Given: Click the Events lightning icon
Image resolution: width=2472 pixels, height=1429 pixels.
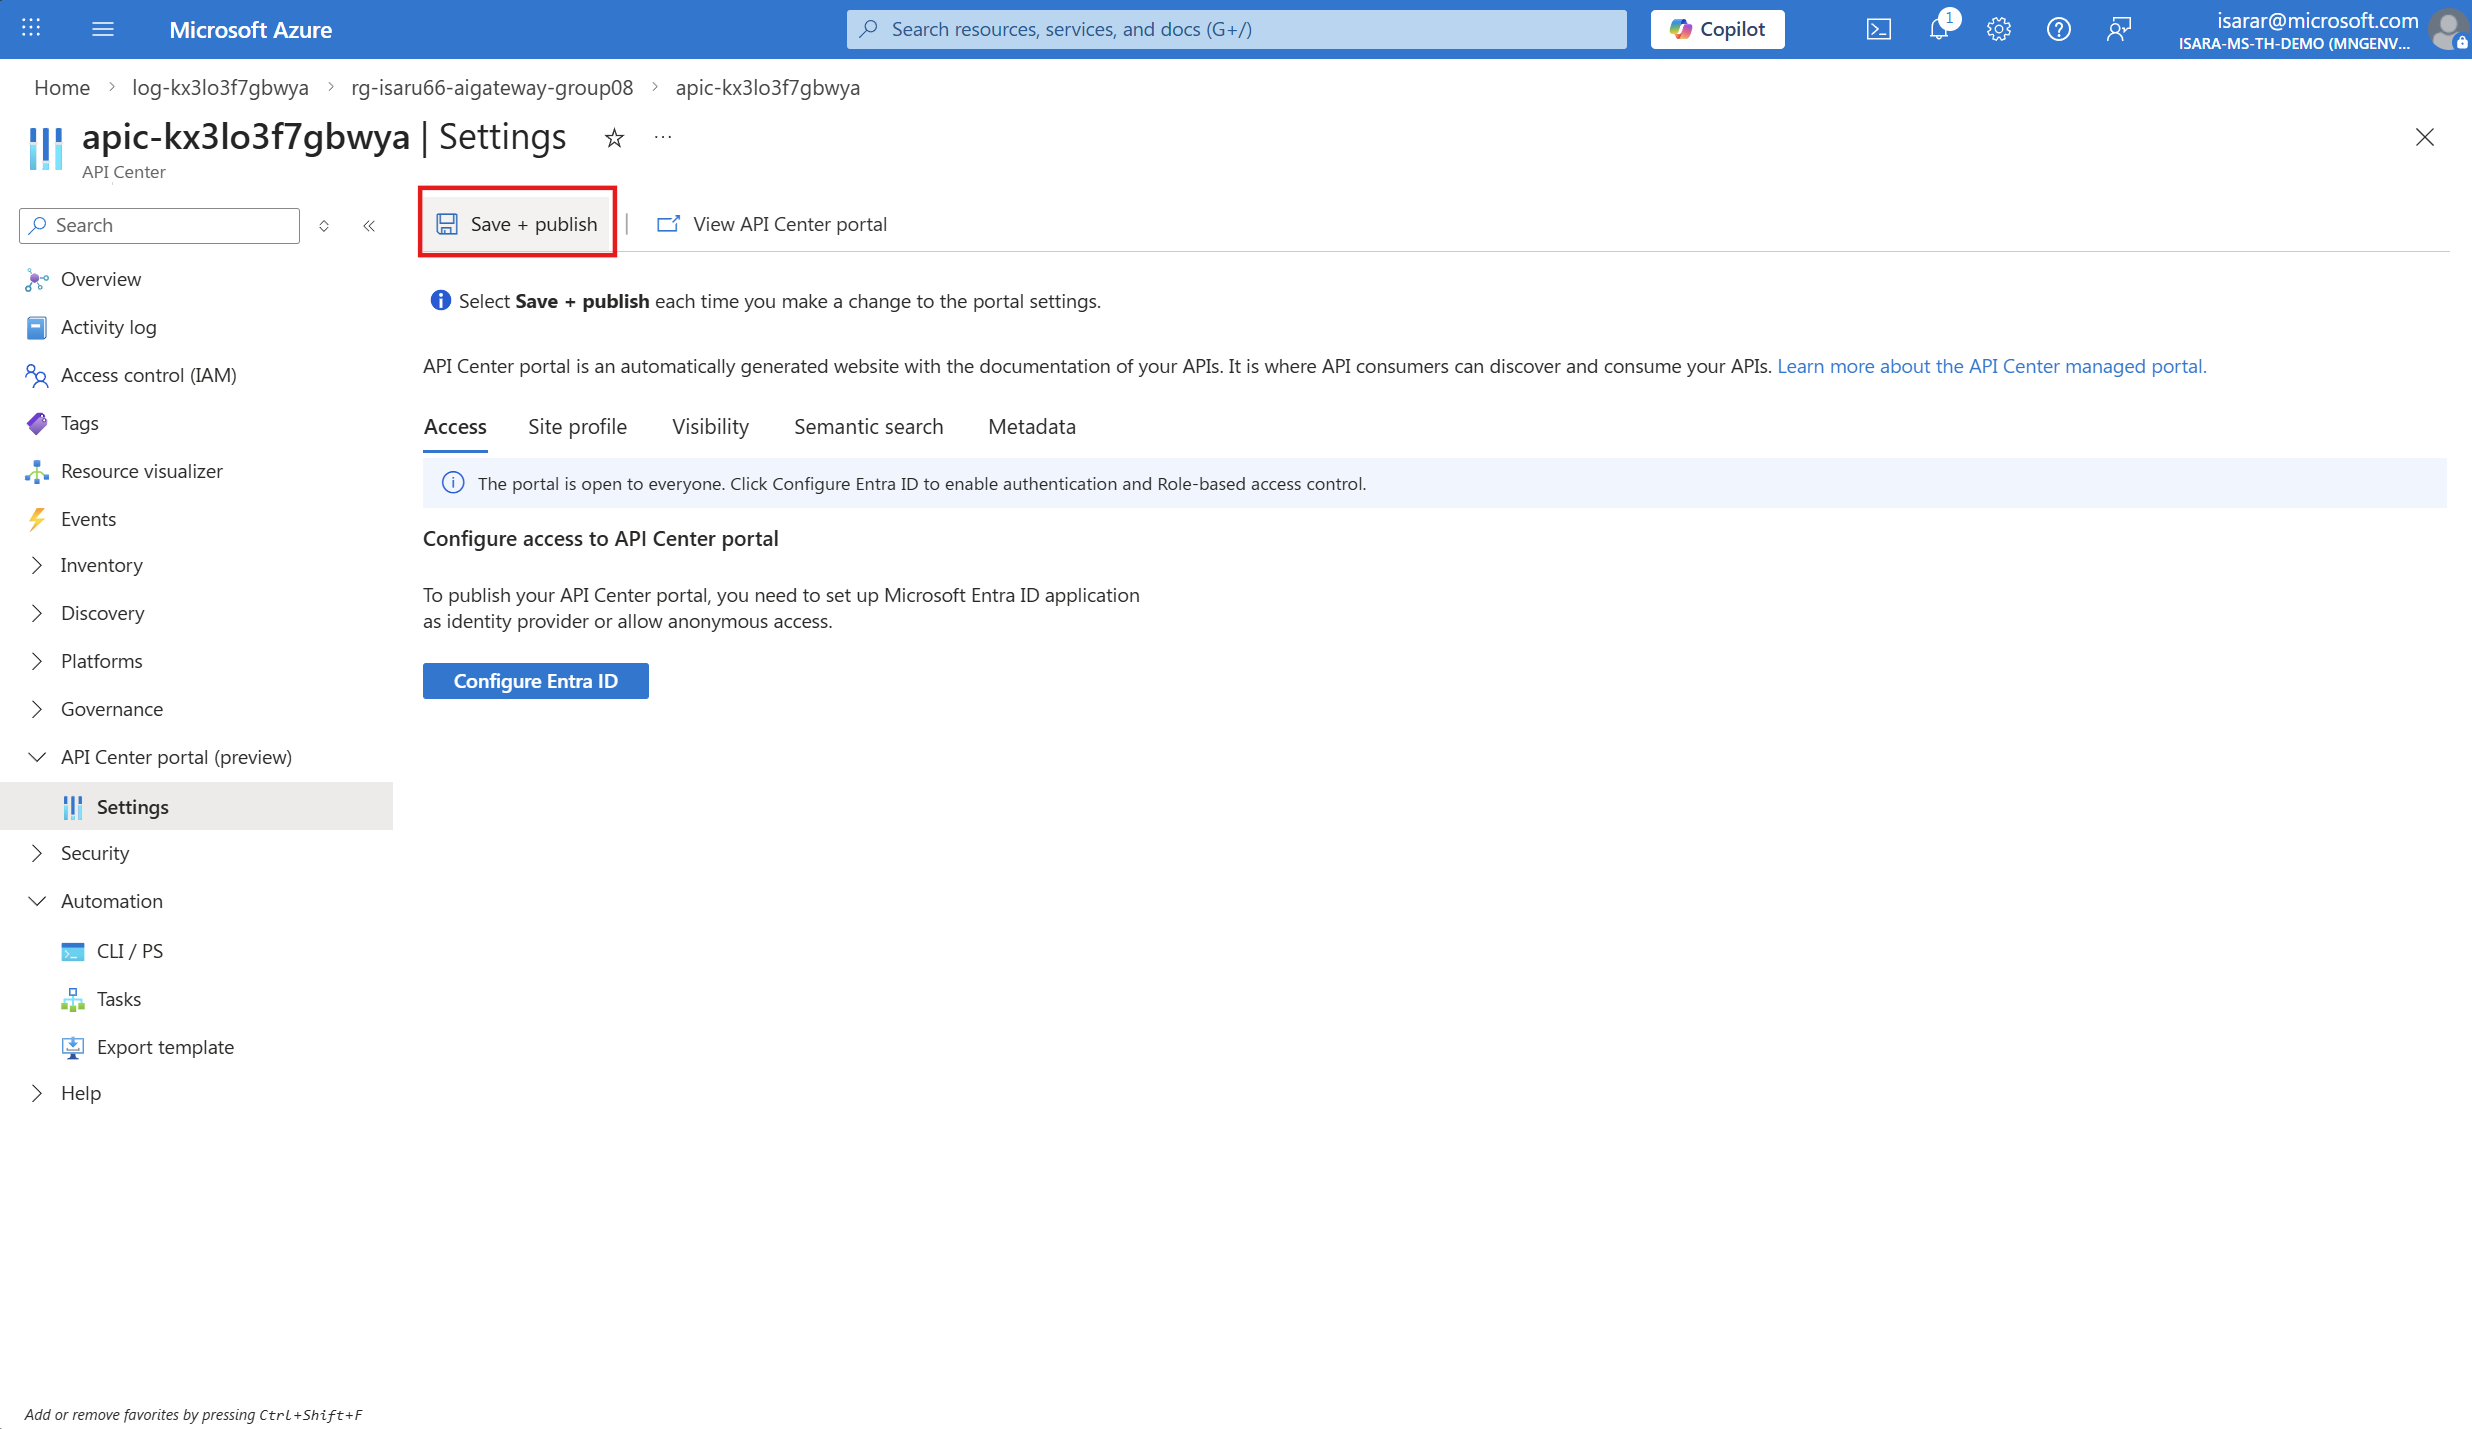Looking at the screenshot, I should [37, 520].
